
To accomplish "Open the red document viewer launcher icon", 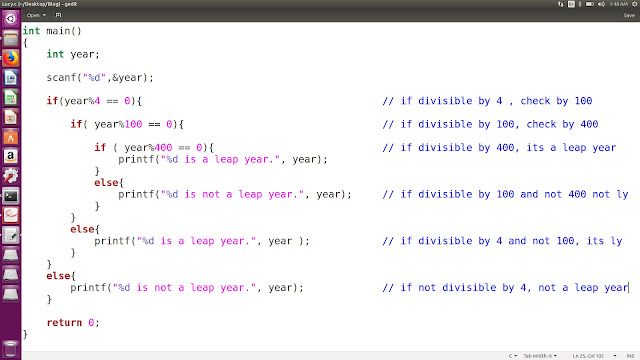I will click(x=11, y=215).
